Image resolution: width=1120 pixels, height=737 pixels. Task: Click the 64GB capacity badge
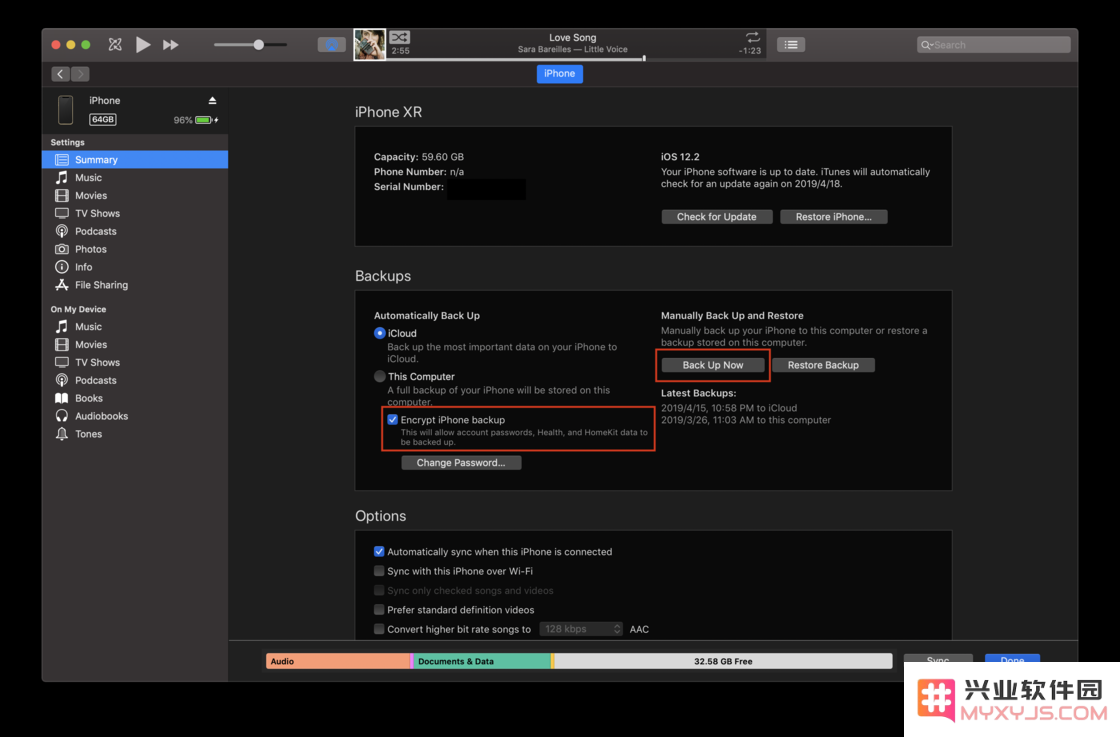(x=103, y=119)
